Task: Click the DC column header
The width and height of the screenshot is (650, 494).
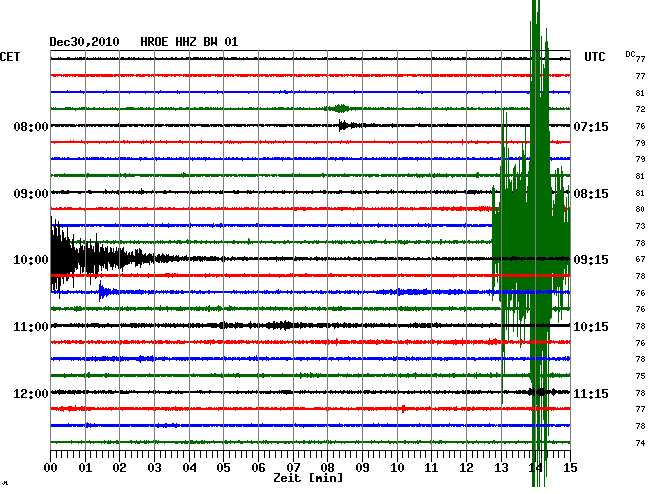Action: click(x=630, y=54)
